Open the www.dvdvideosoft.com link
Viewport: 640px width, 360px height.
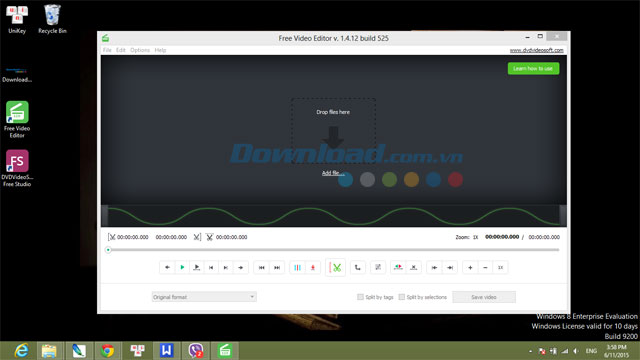coord(536,50)
